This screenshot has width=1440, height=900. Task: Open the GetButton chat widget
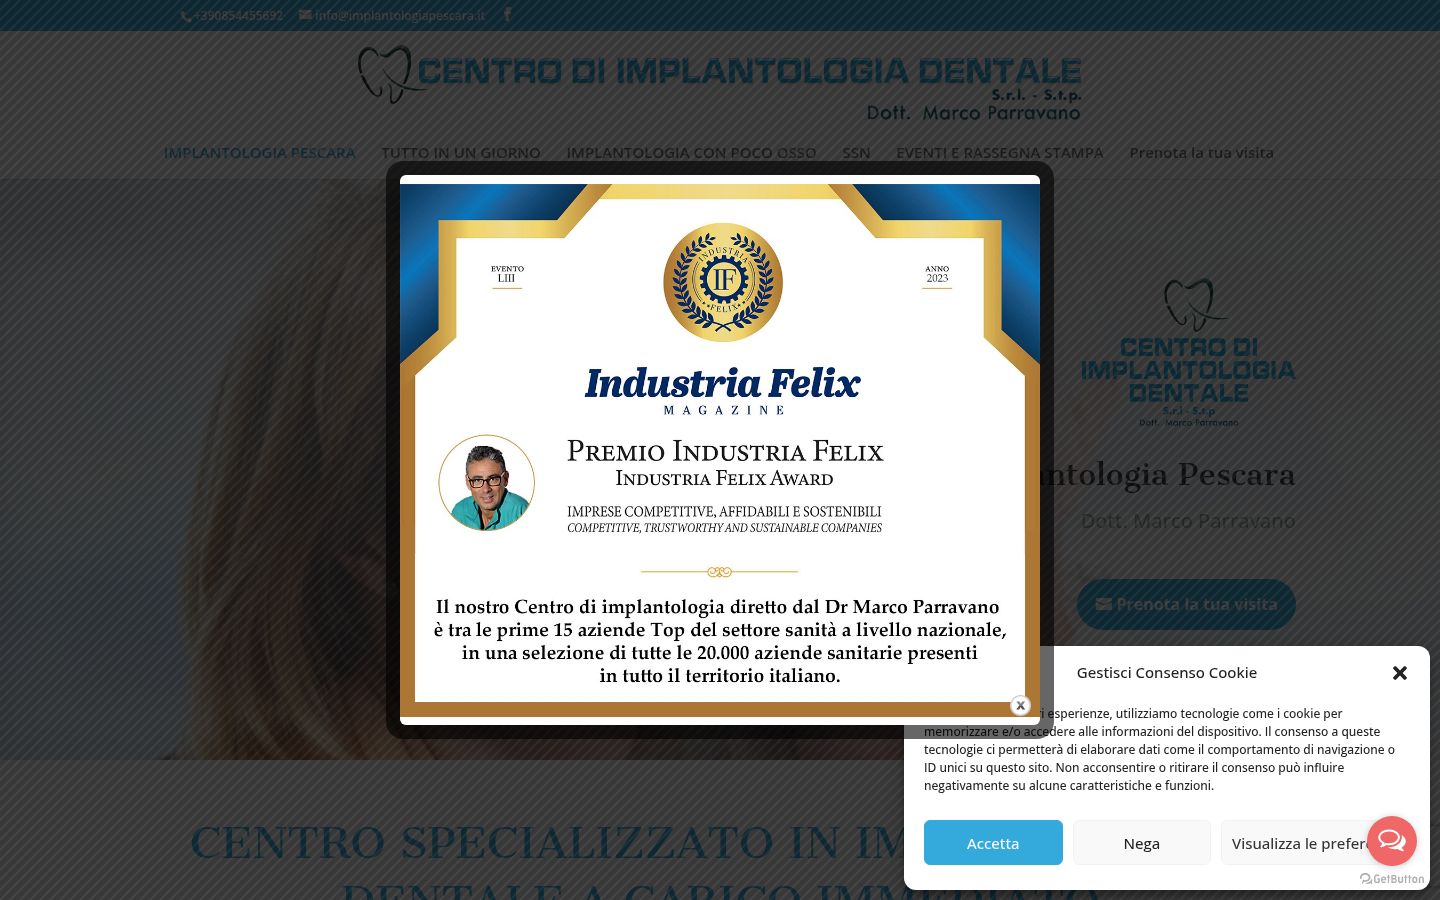pyautogui.click(x=1392, y=841)
